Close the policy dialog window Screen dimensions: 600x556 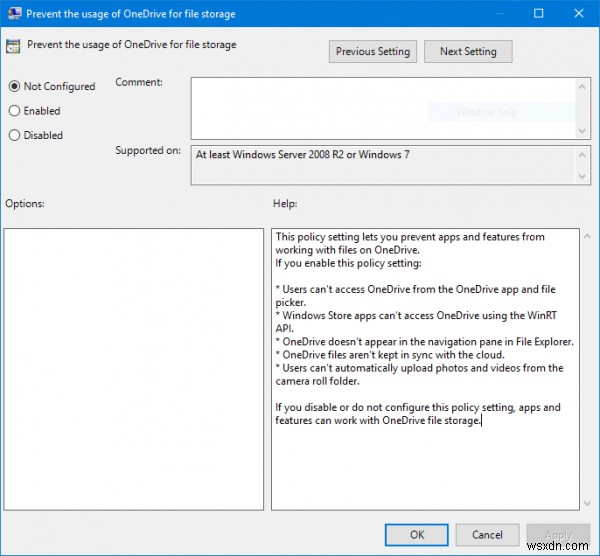pyautogui.click(x=579, y=13)
